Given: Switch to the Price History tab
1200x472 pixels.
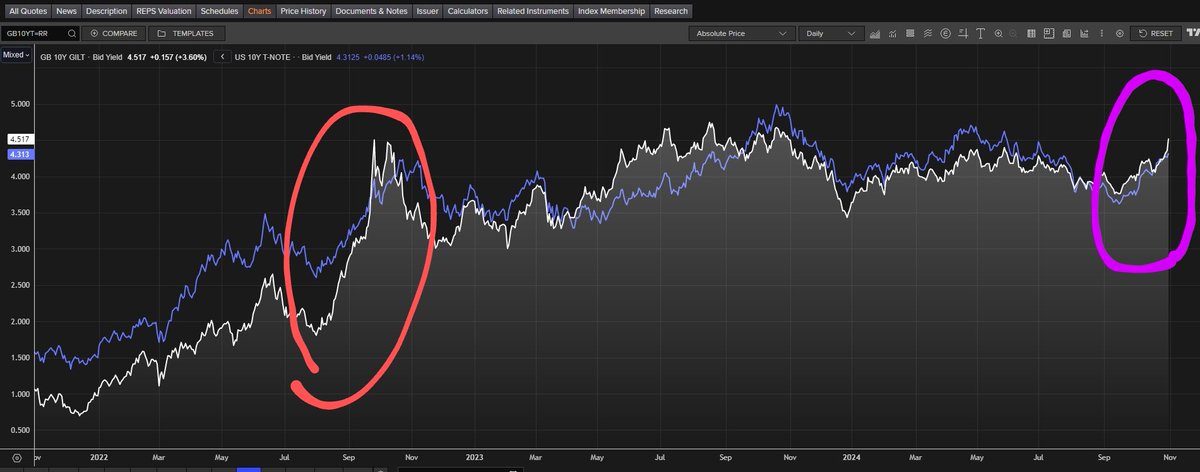Looking at the screenshot, I should pos(304,11).
